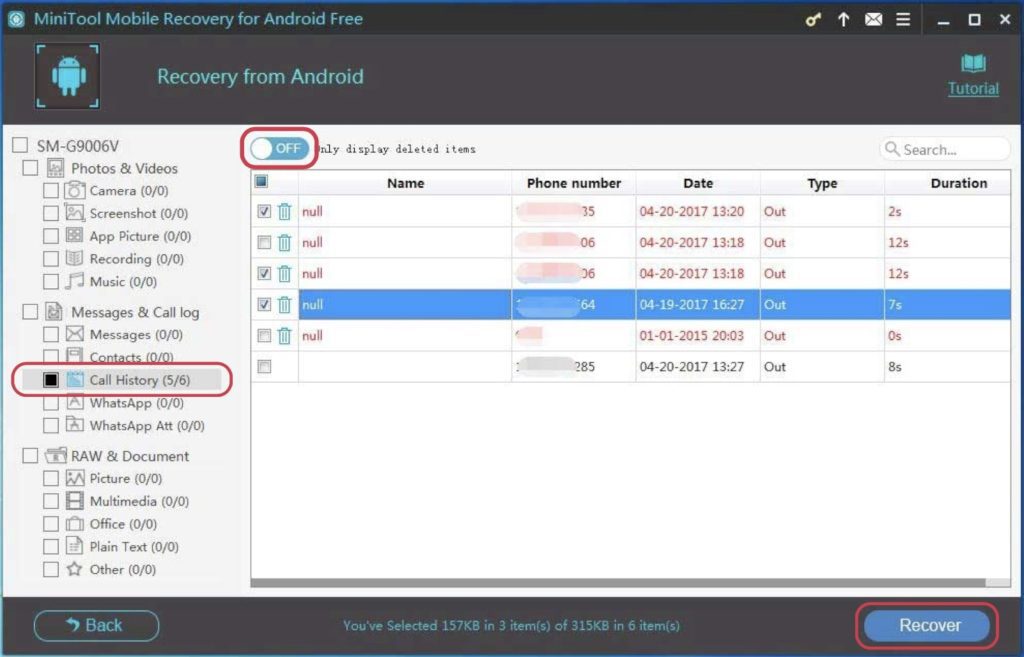Image resolution: width=1024 pixels, height=657 pixels.
Task: Select Messages (0/0) in the tree
Action: point(136,334)
